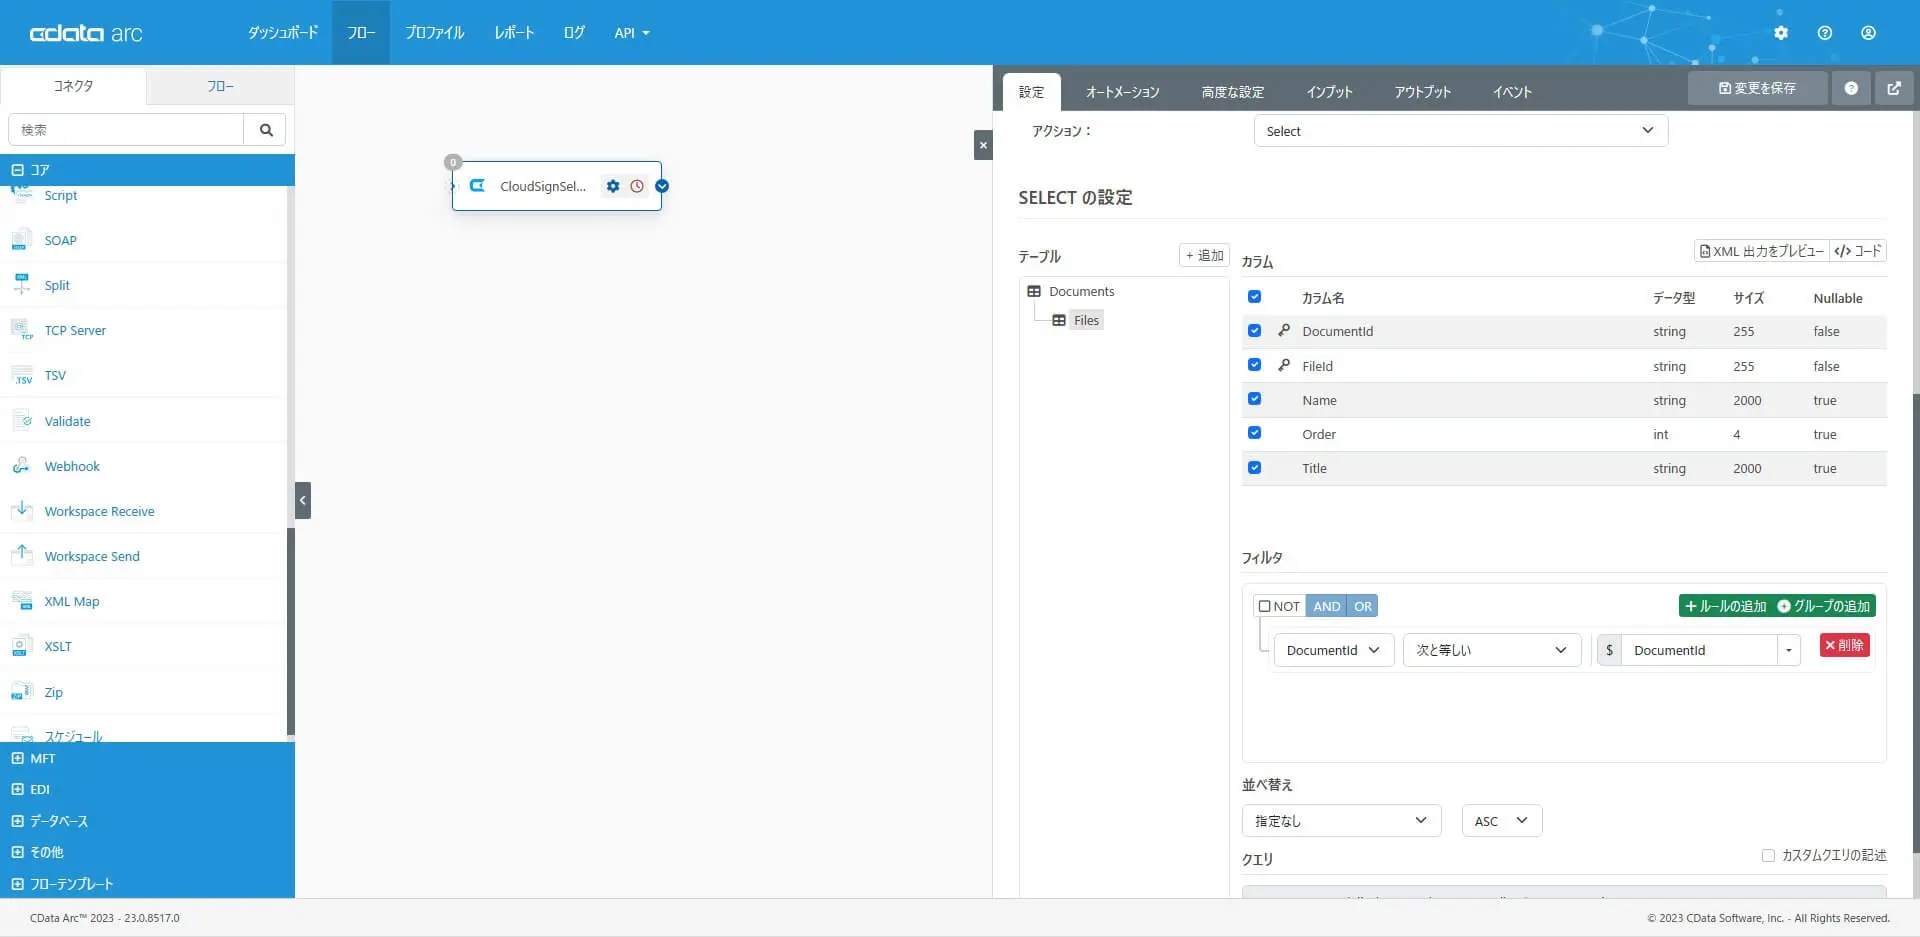Open the help question mark in the top bar
This screenshot has width=1920, height=937.
(1825, 33)
